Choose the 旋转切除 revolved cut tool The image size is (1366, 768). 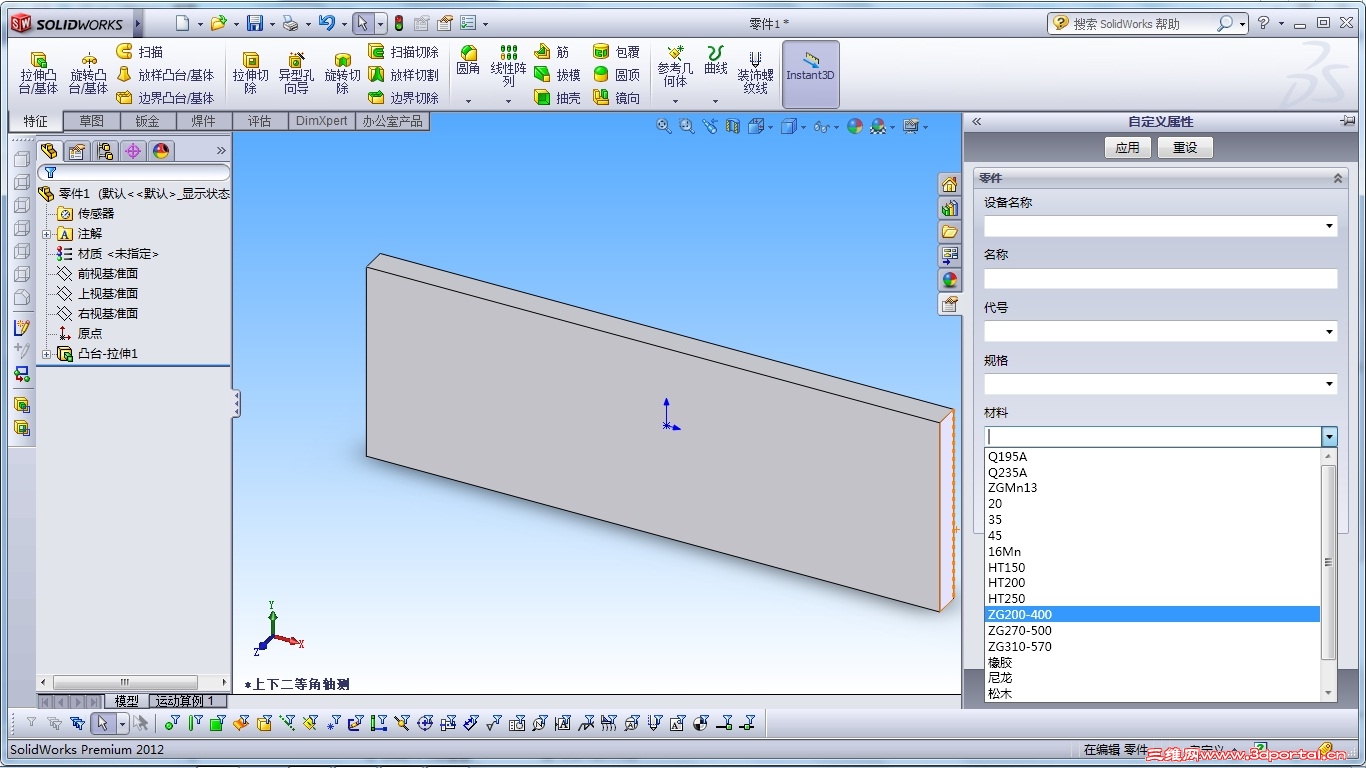342,73
